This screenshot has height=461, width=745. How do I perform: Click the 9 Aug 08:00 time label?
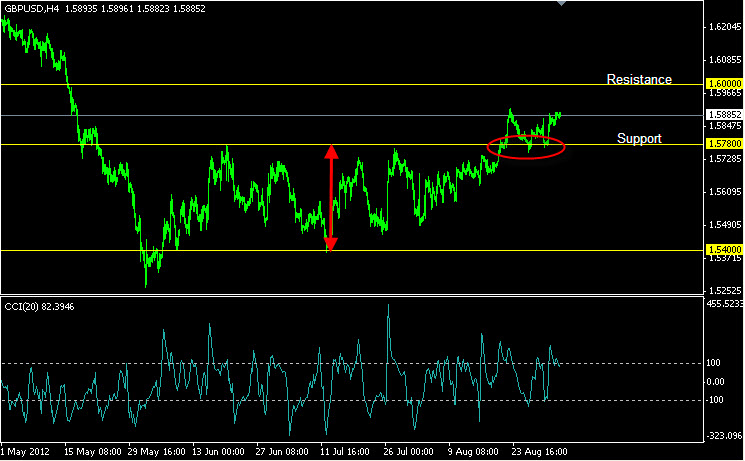click(x=473, y=451)
